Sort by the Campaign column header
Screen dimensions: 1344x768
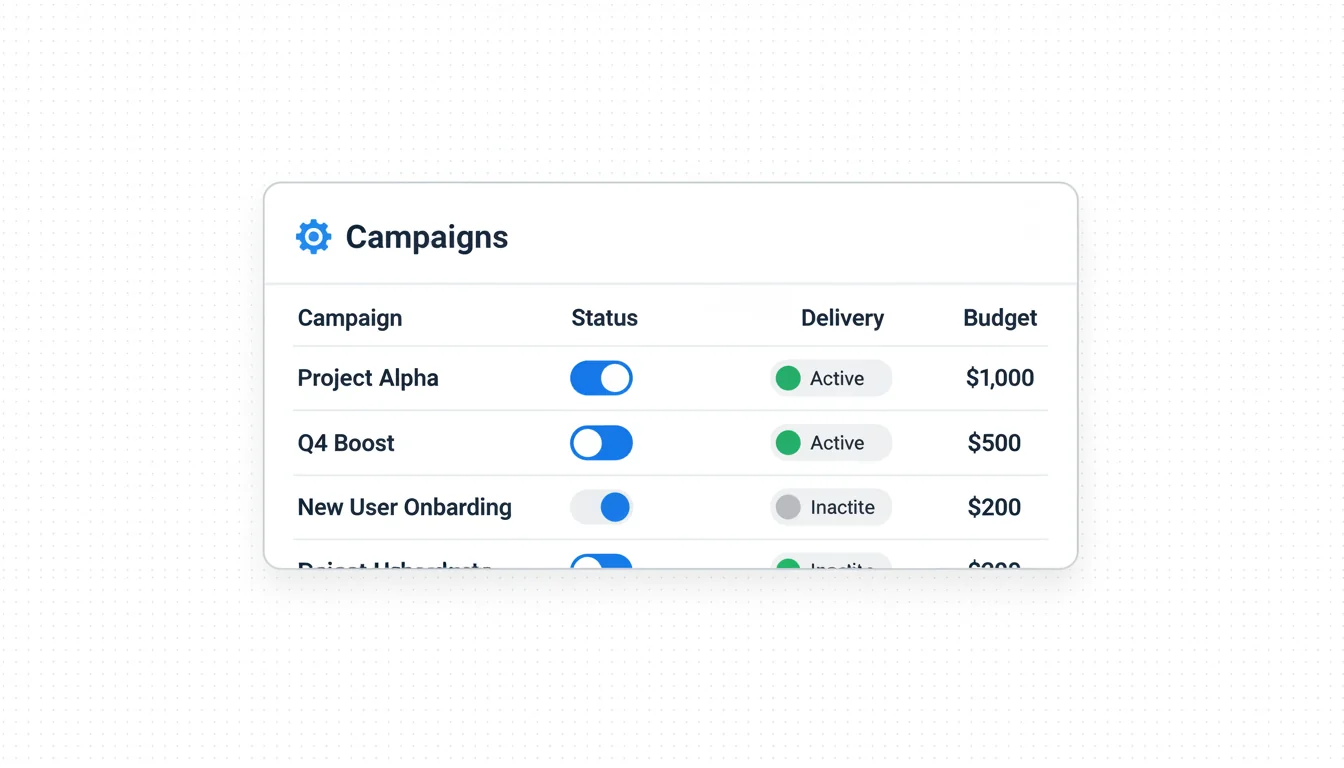coord(350,318)
